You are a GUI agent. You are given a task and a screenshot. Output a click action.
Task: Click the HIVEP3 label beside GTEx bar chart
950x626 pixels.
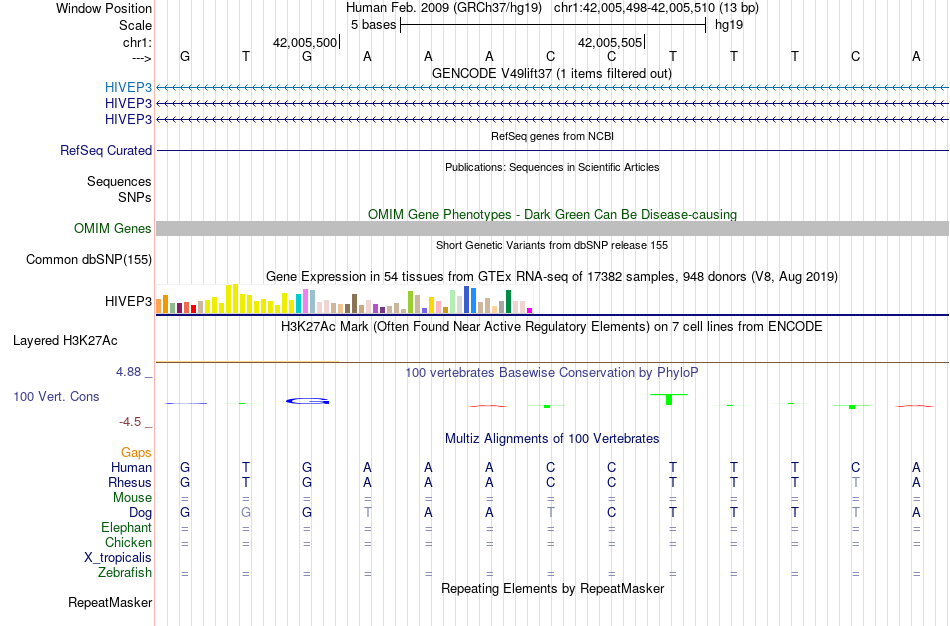pyautogui.click(x=128, y=301)
